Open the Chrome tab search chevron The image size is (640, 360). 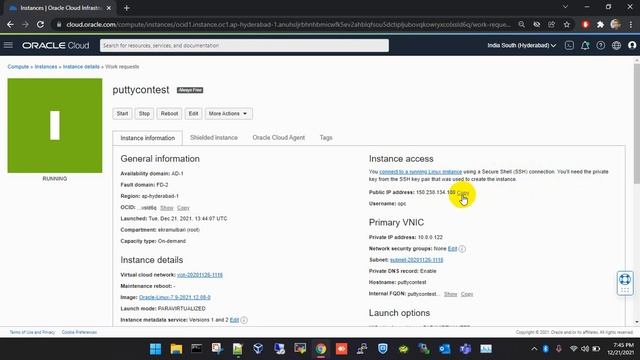(565, 7)
